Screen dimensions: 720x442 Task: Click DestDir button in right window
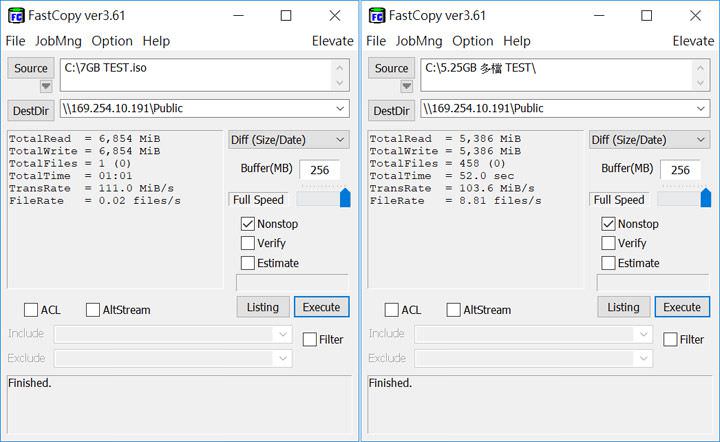391,111
